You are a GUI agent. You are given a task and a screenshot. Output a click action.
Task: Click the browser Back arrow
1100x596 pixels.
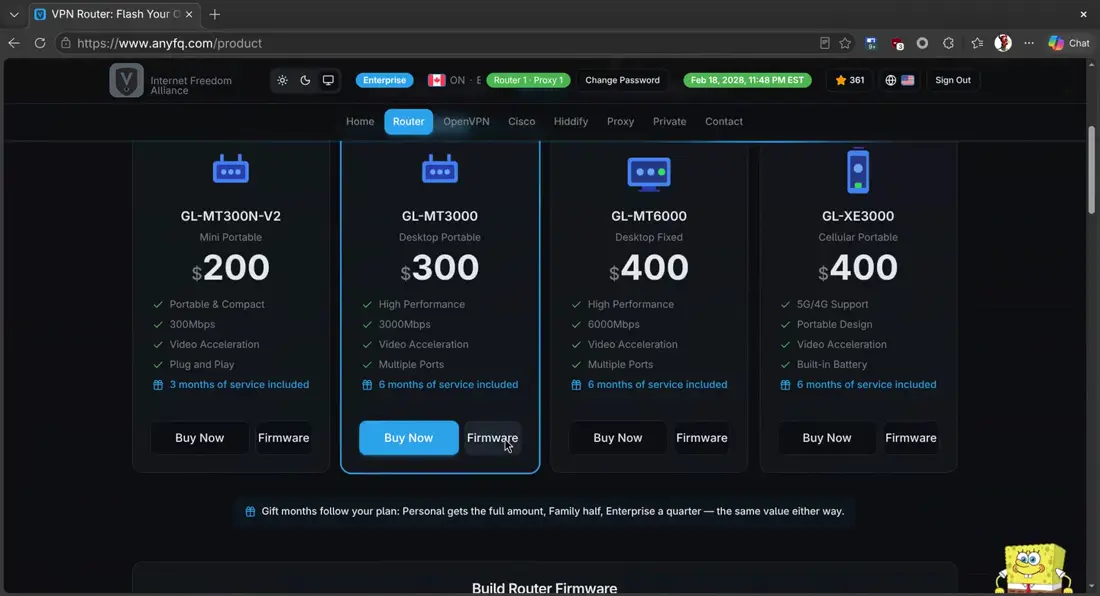coord(14,43)
